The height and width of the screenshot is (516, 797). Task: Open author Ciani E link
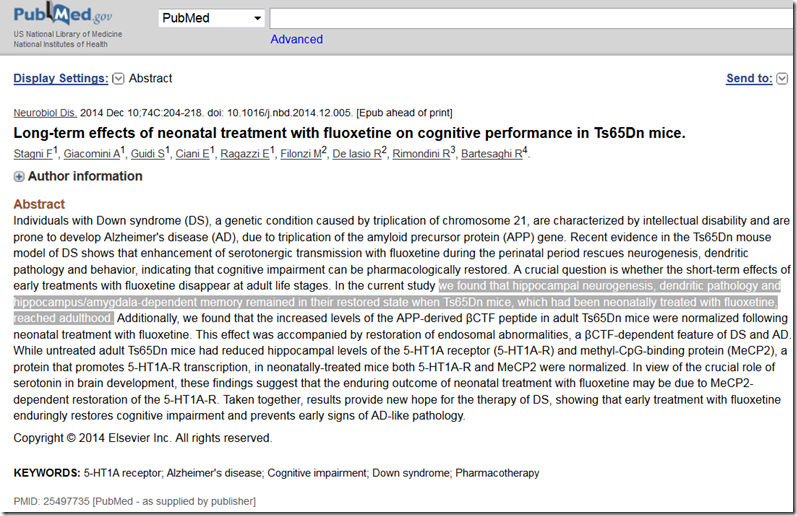point(192,154)
